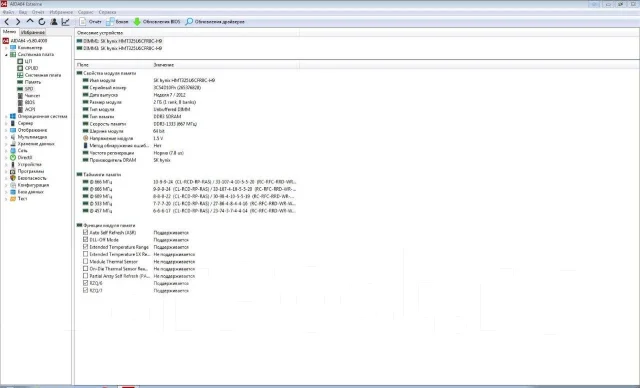Collapse the Системная плата parent node
This screenshot has height=388, width=640.
(x=6, y=55)
